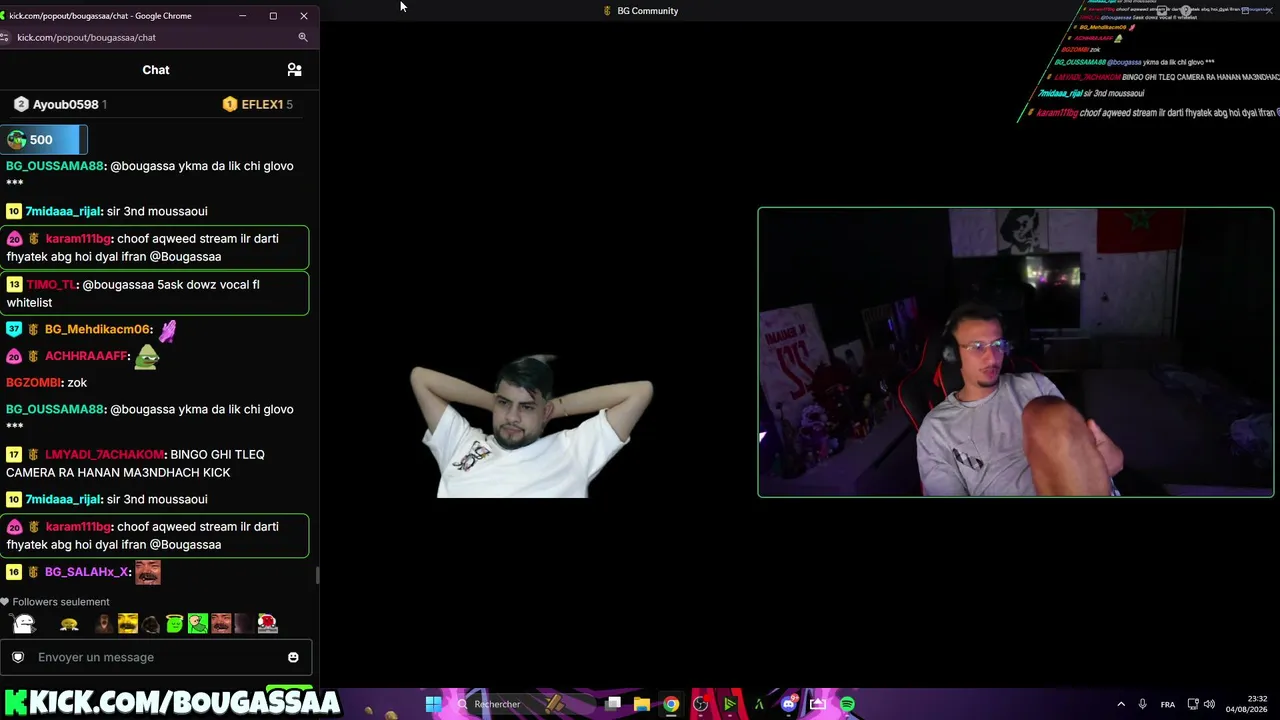Click the level 13 badge beside TIMO_TL
This screenshot has width=1280, height=720.
point(14,285)
